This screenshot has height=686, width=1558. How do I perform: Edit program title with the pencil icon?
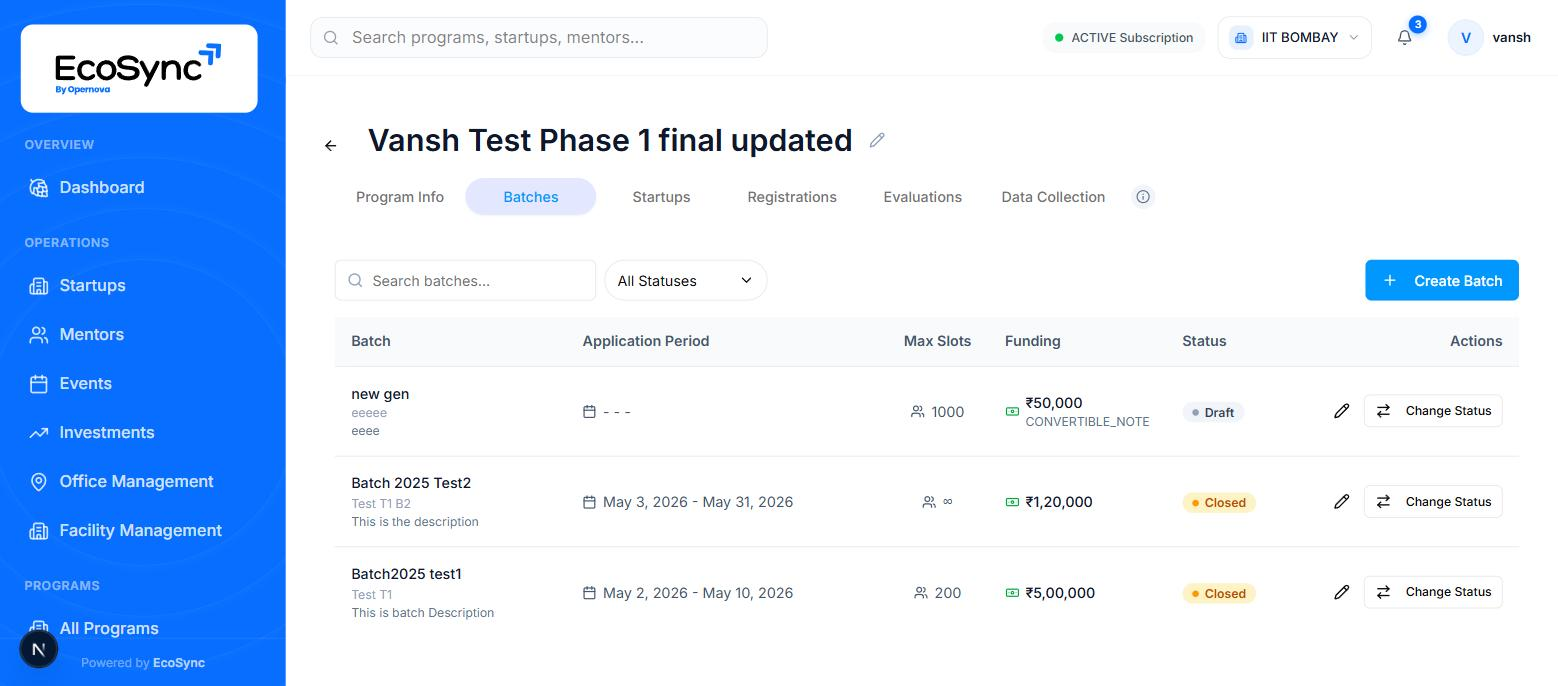(877, 140)
